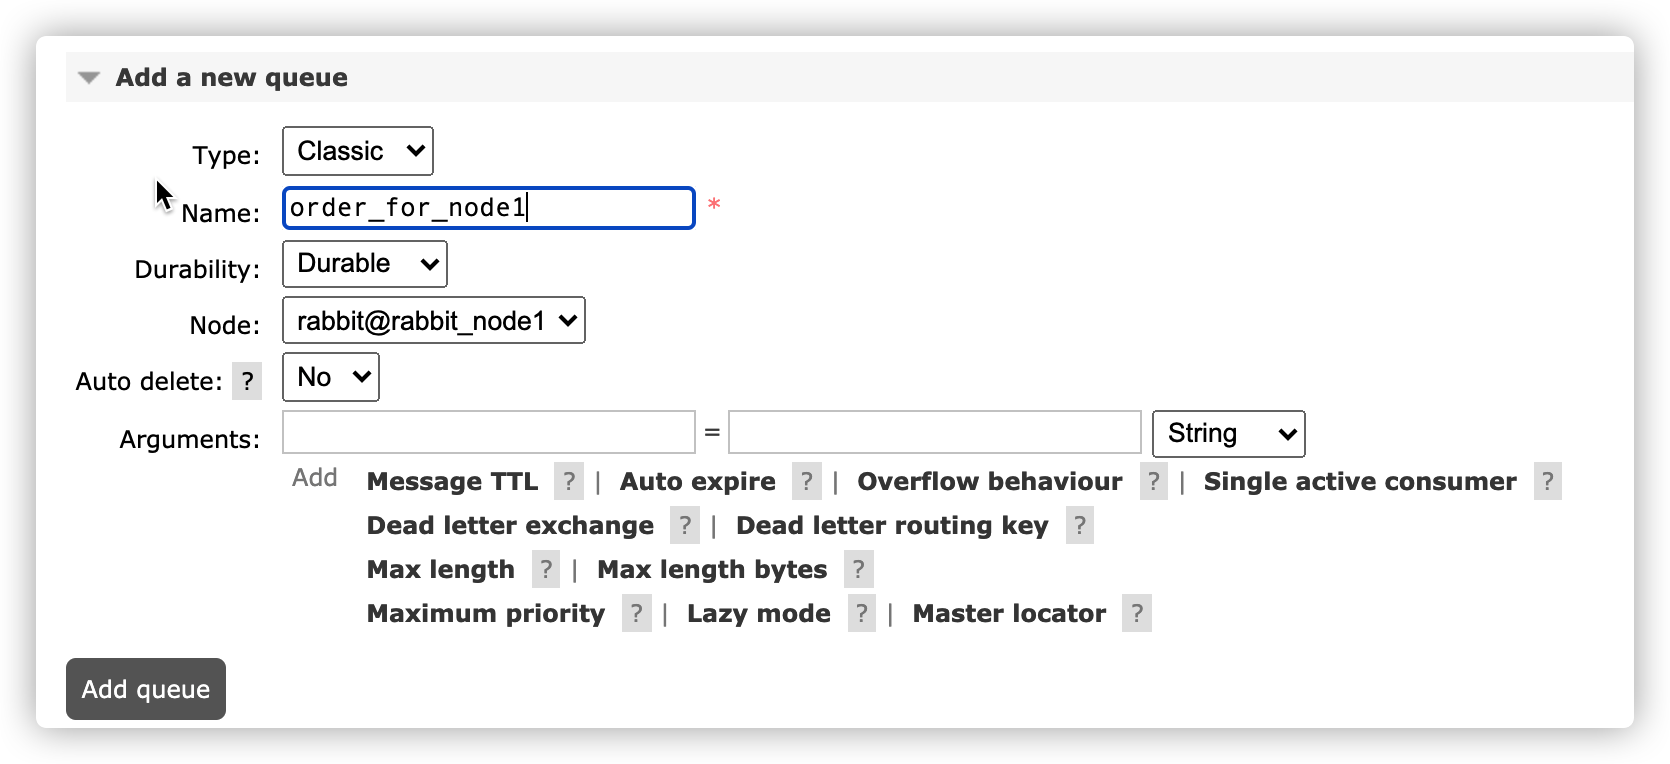The height and width of the screenshot is (764, 1670).
Task: Show Lazy mode help question mark
Action: pyautogui.click(x=861, y=613)
